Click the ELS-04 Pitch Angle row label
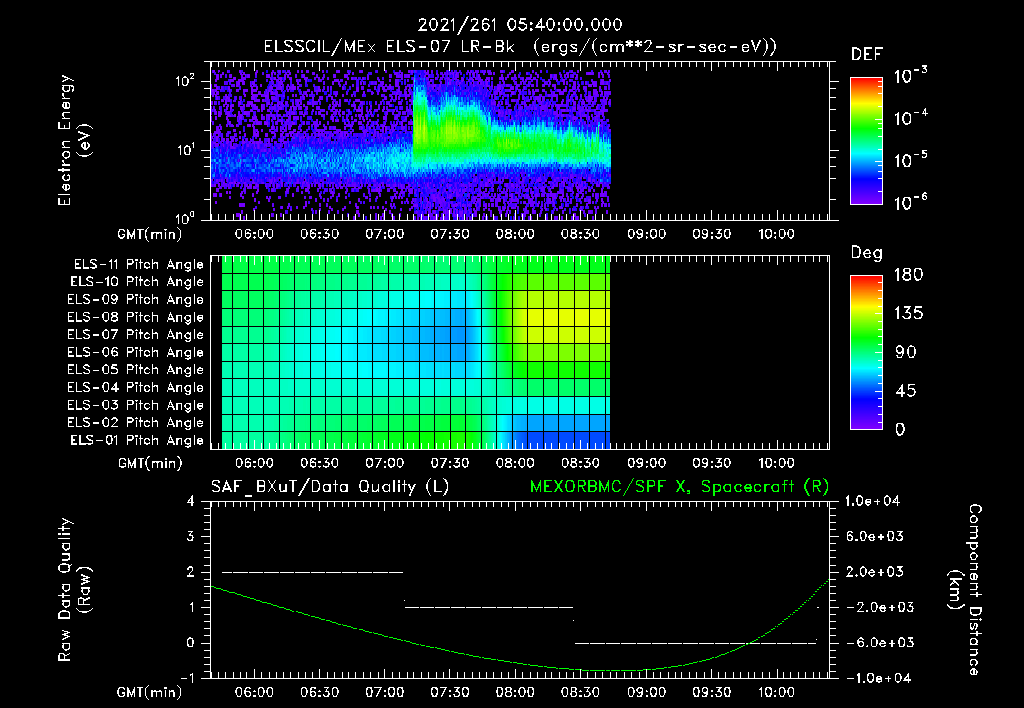Image resolution: width=1024 pixels, height=708 pixels. [x=136, y=387]
